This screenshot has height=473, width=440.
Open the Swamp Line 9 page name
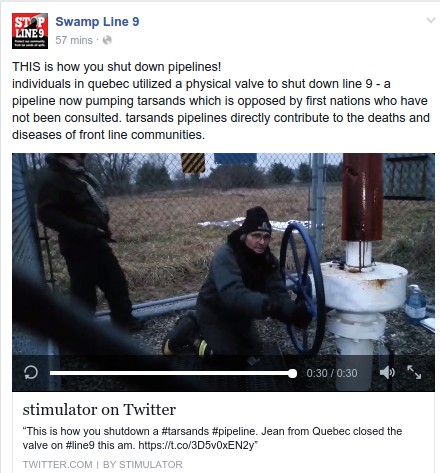tap(97, 22)
